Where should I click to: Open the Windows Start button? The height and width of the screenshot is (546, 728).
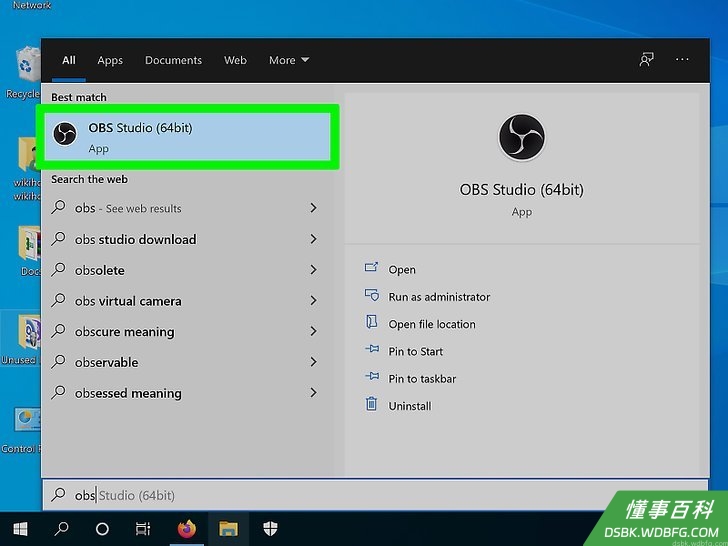pyautogui.click(x=20, y=529)
